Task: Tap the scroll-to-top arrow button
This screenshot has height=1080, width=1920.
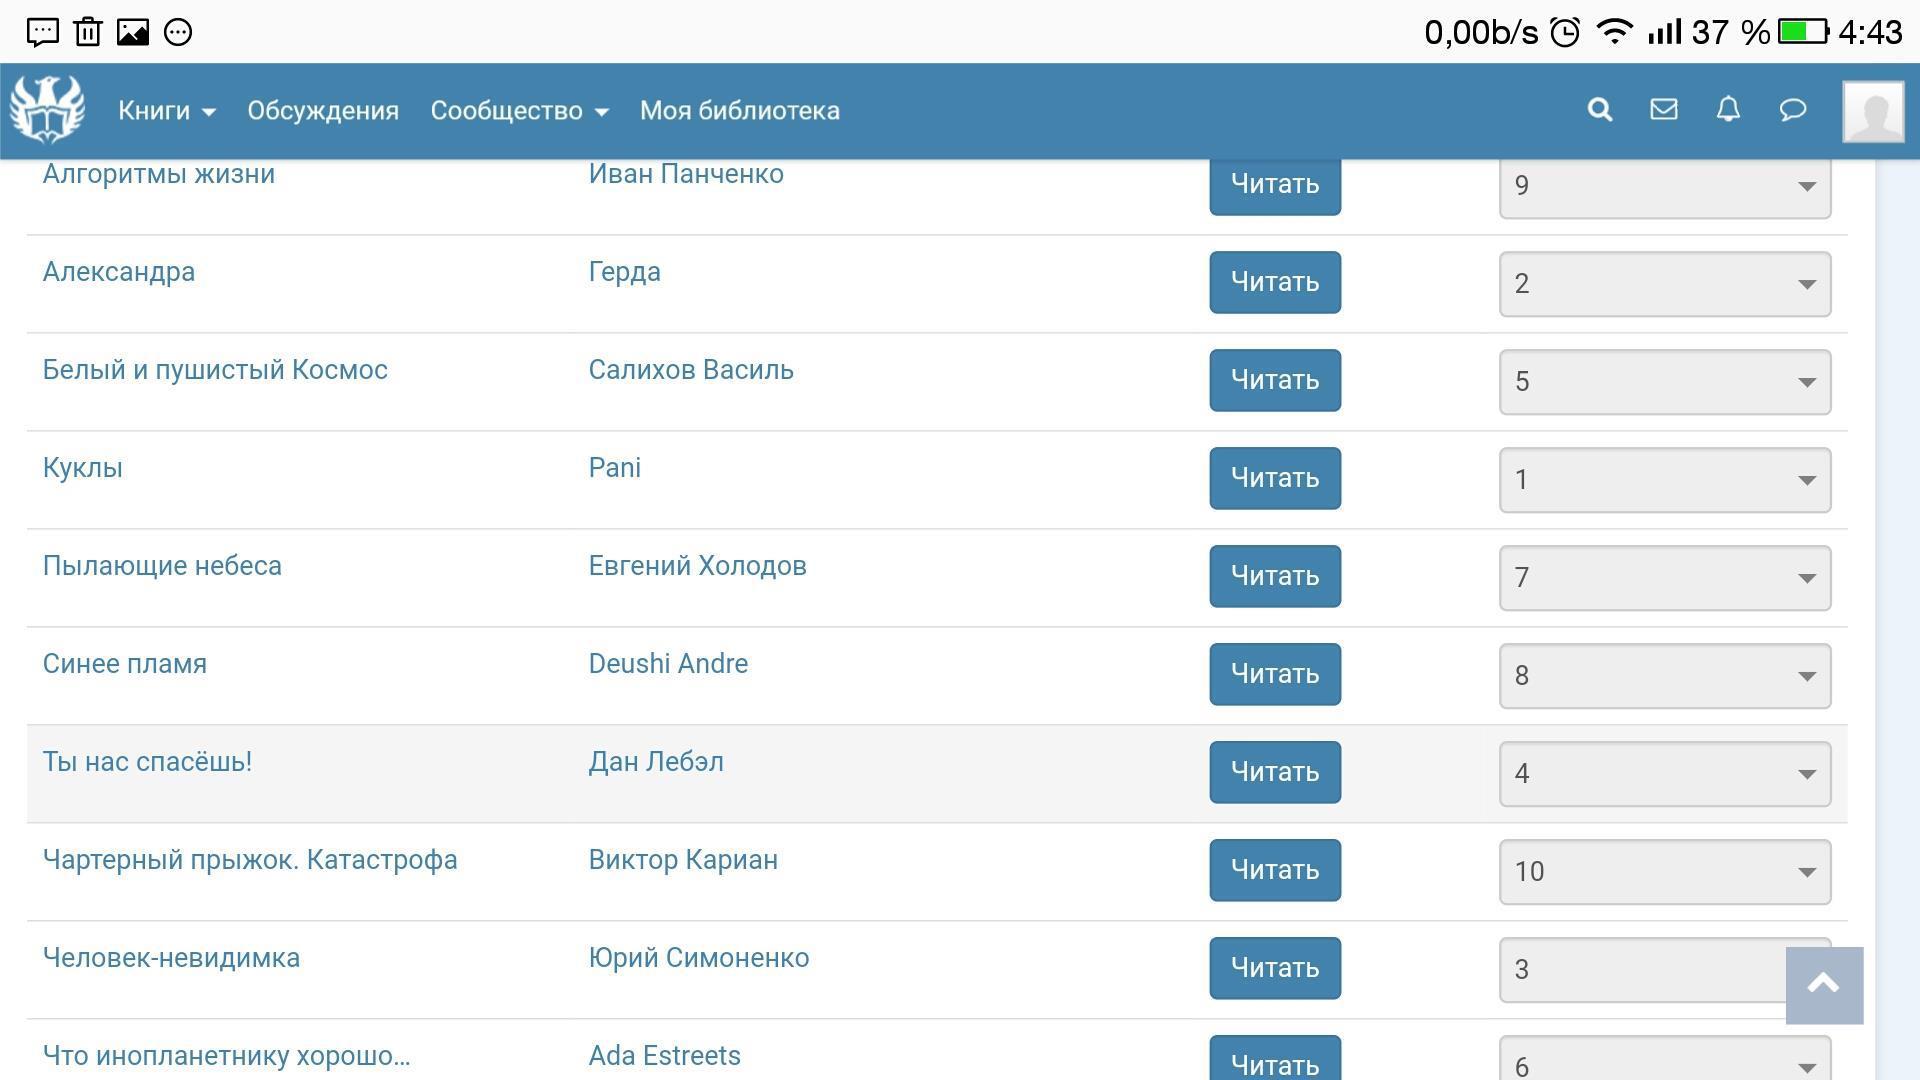Action: [x=1824, y=985]
